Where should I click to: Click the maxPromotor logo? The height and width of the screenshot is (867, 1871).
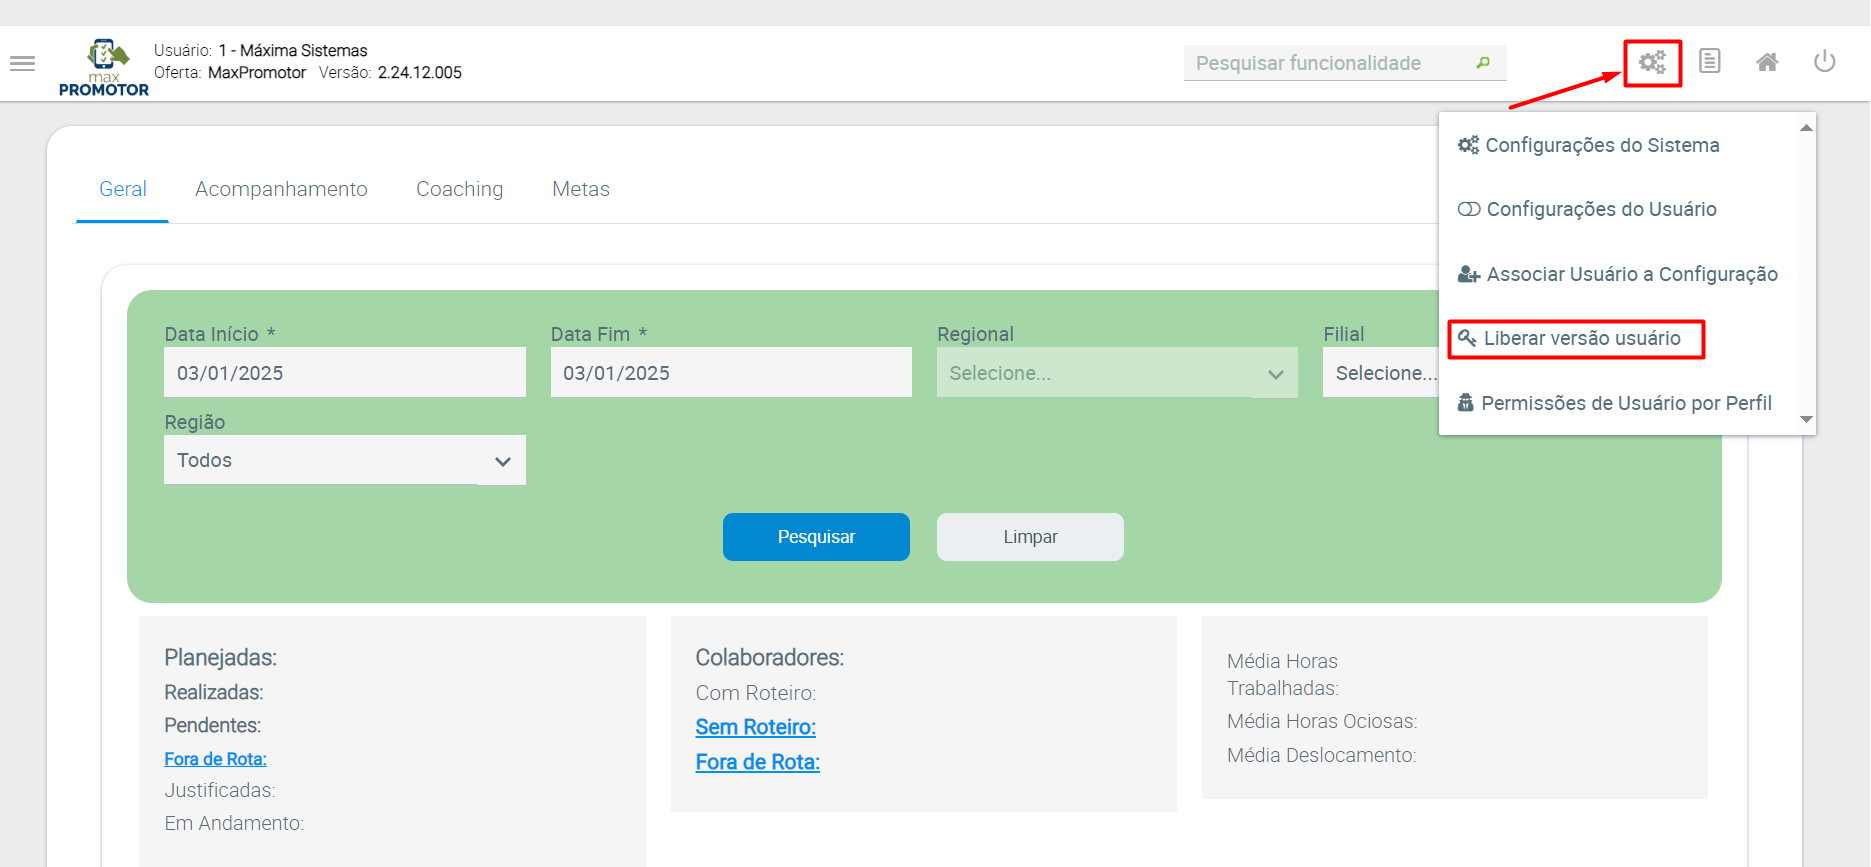[x=104, y=68]
